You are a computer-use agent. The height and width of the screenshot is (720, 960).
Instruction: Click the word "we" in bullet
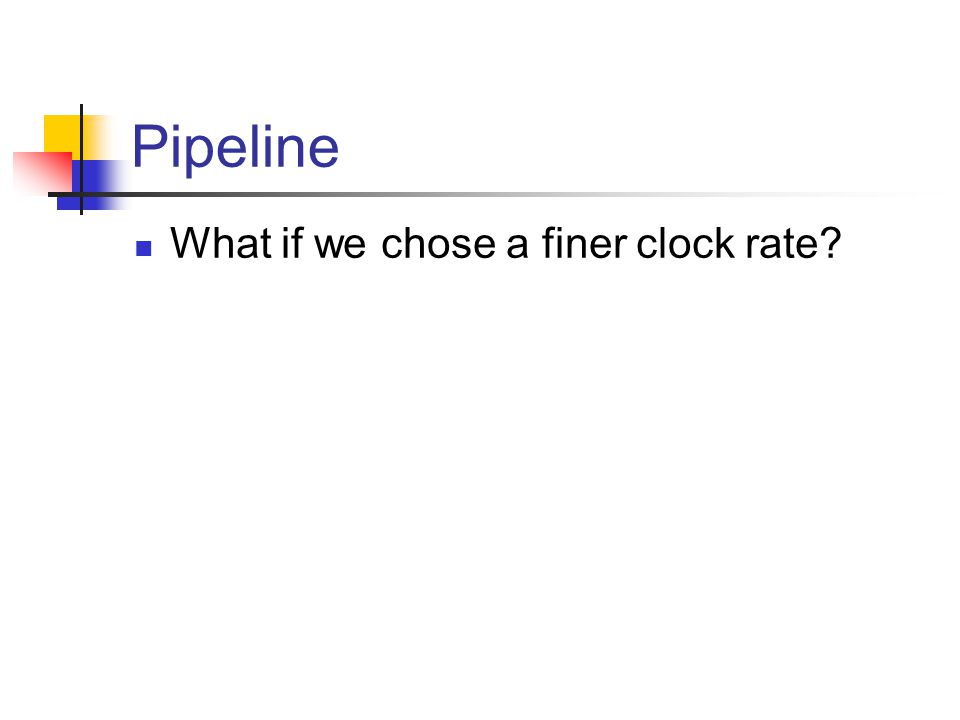tap(340, 245)
